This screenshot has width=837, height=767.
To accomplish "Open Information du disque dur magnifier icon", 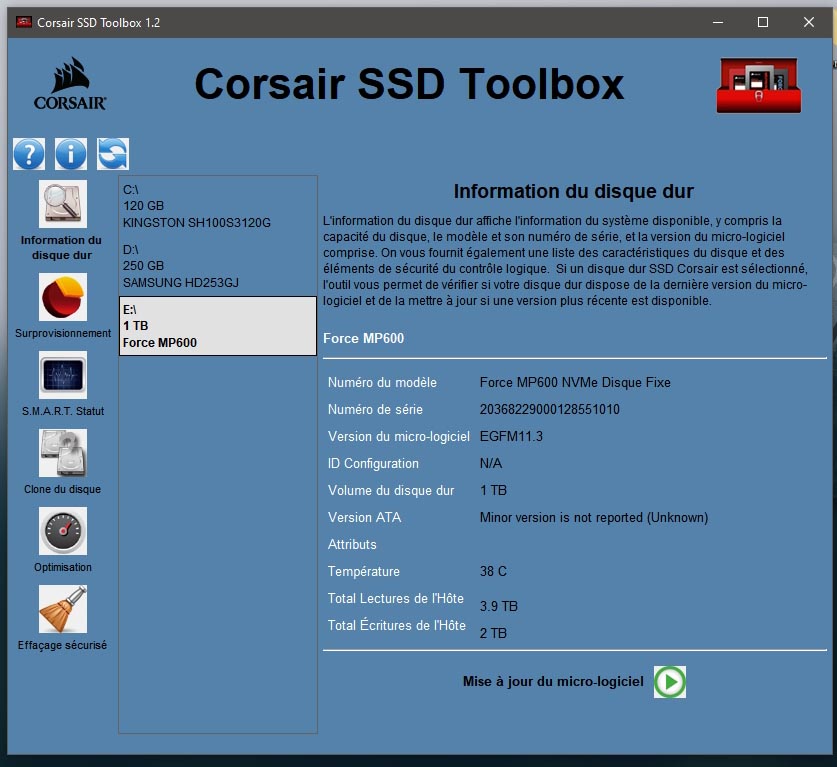I will (62, 204).
